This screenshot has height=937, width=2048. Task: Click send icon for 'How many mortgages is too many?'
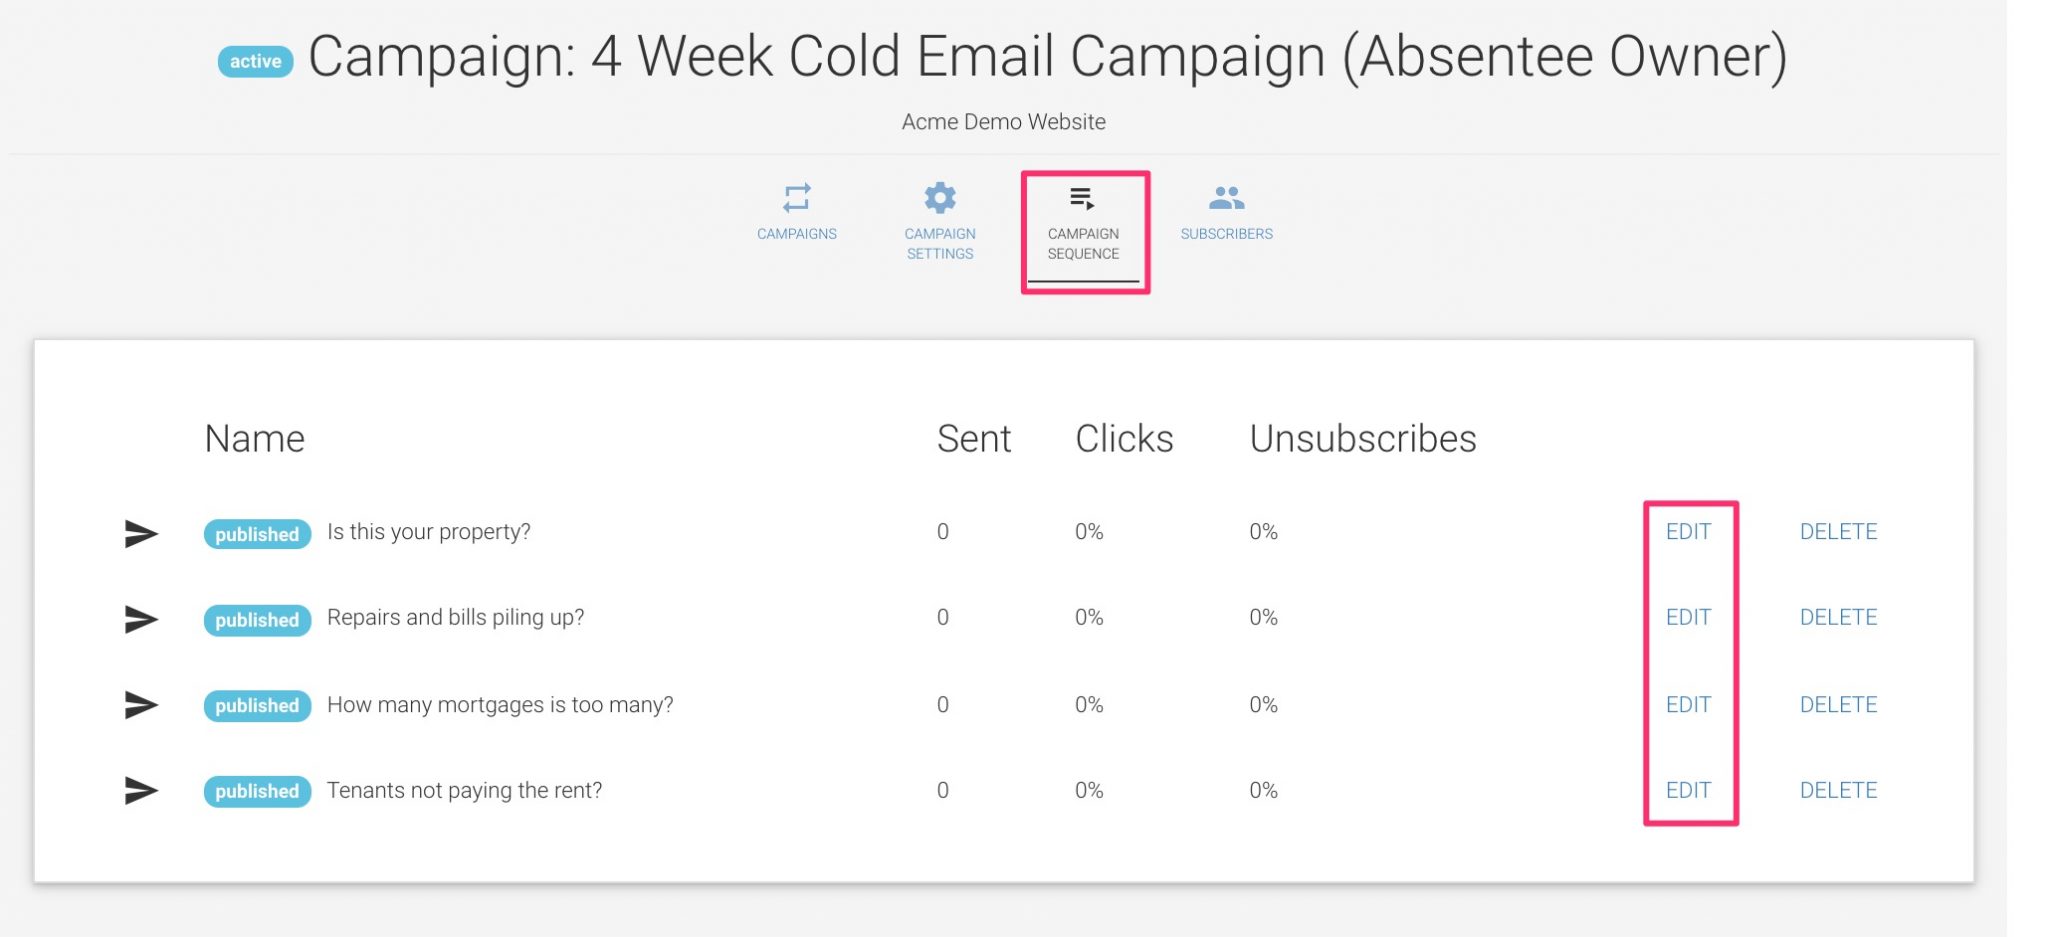(141, 705)
